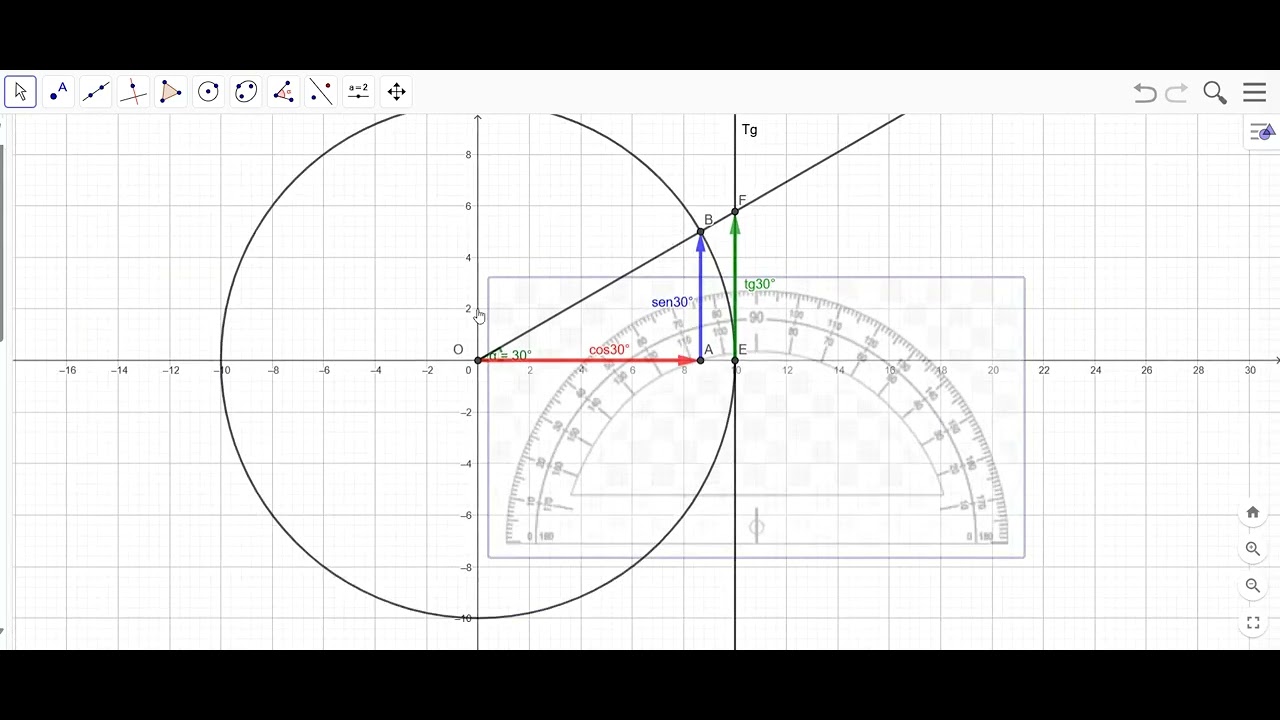Click the green tangent vector arrow
1280x720 pixels.
tap(735, 286)
